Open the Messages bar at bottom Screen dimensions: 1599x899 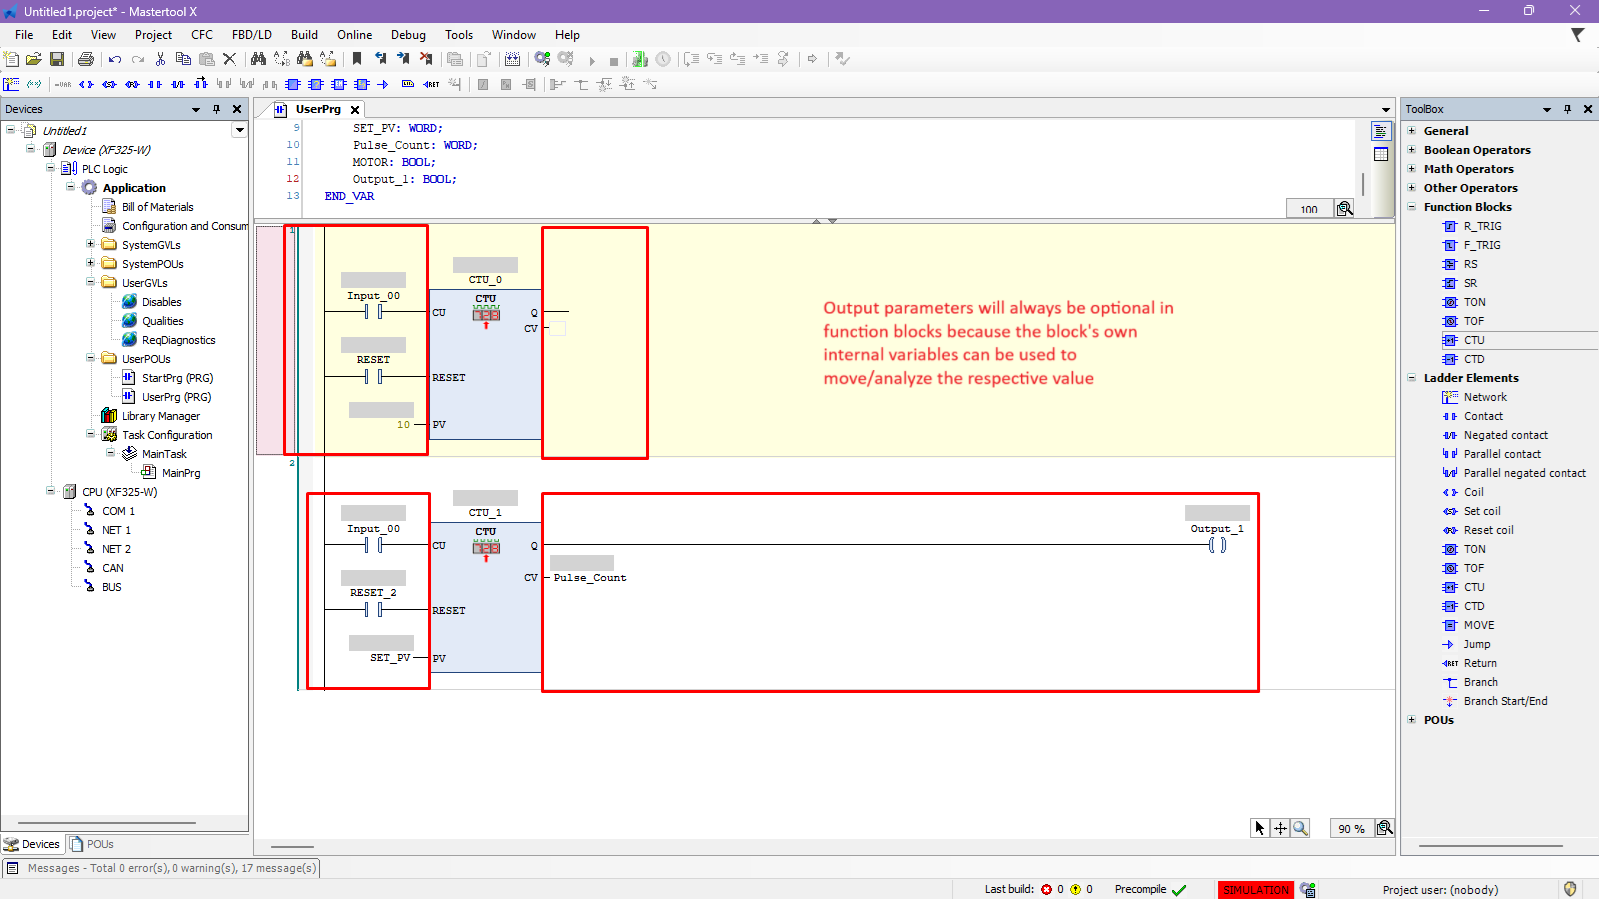click(161, 868)
